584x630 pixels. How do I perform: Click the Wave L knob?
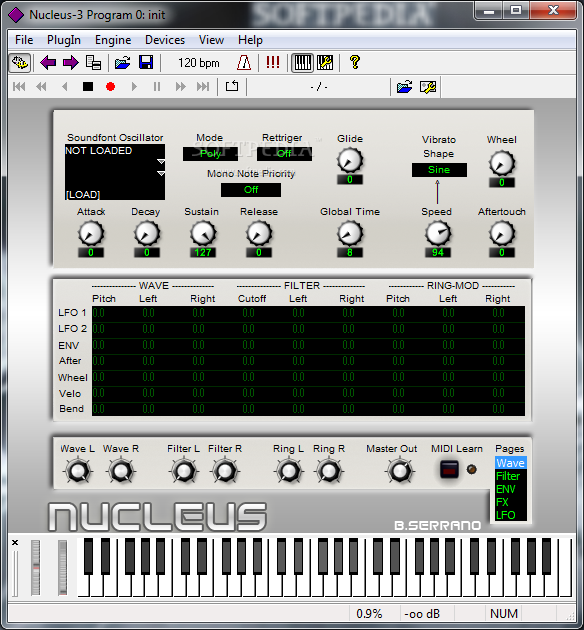click(78, 470)
